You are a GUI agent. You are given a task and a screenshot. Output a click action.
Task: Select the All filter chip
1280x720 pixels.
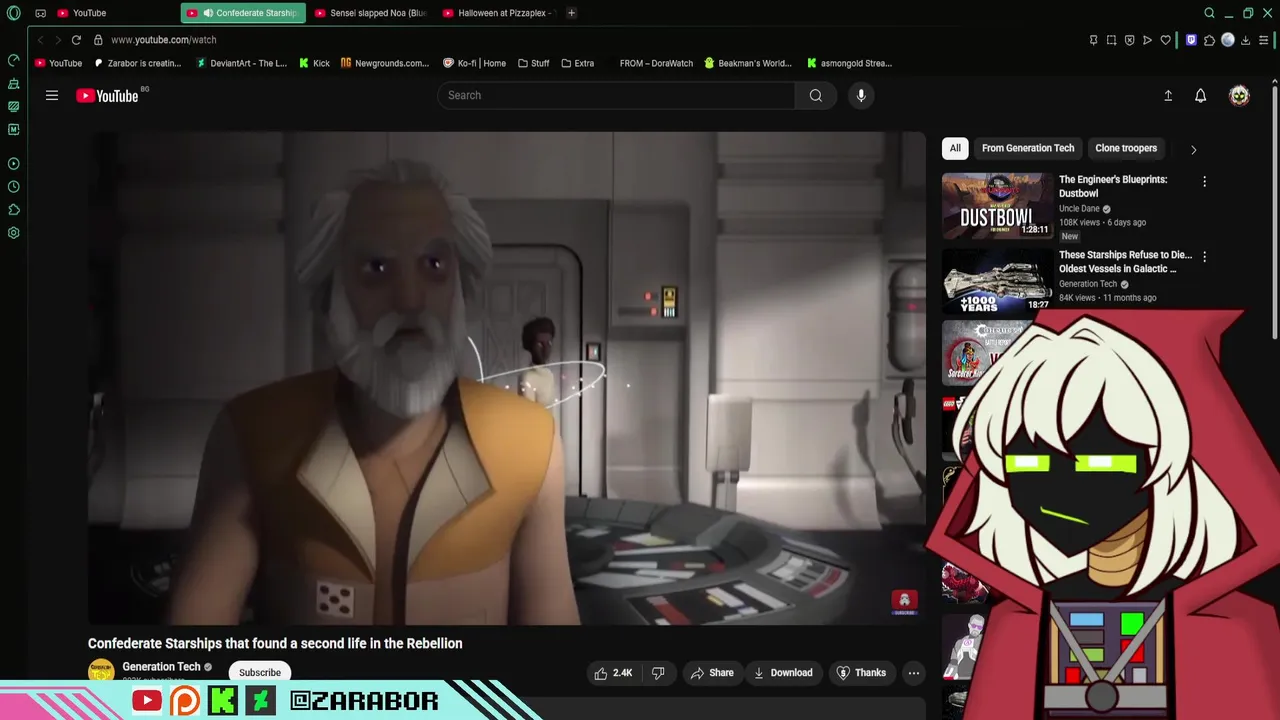955,148
